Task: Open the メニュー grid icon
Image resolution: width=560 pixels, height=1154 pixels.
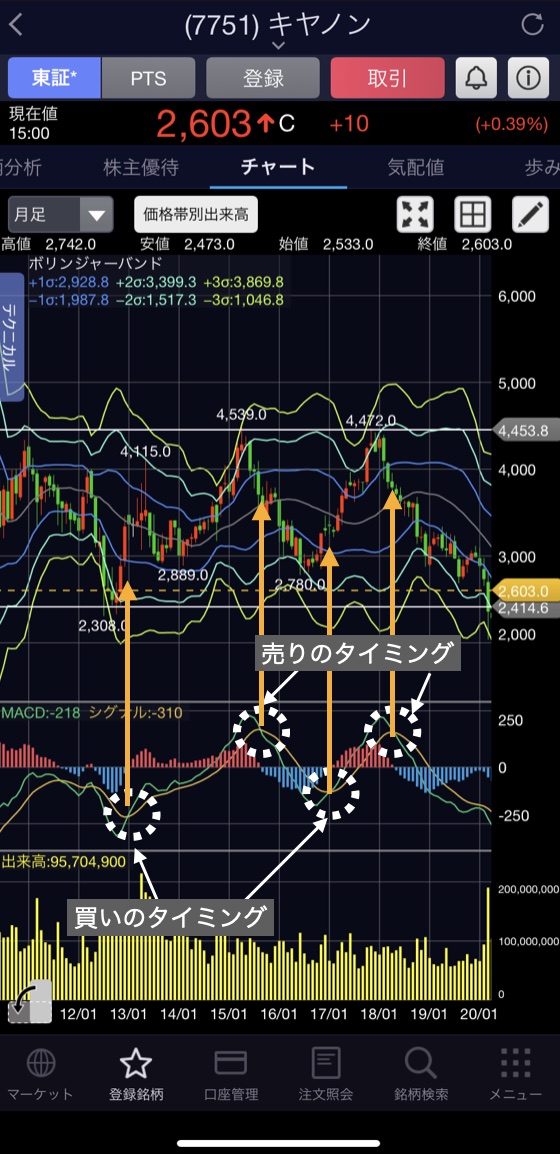Action: click(516, 1075)
